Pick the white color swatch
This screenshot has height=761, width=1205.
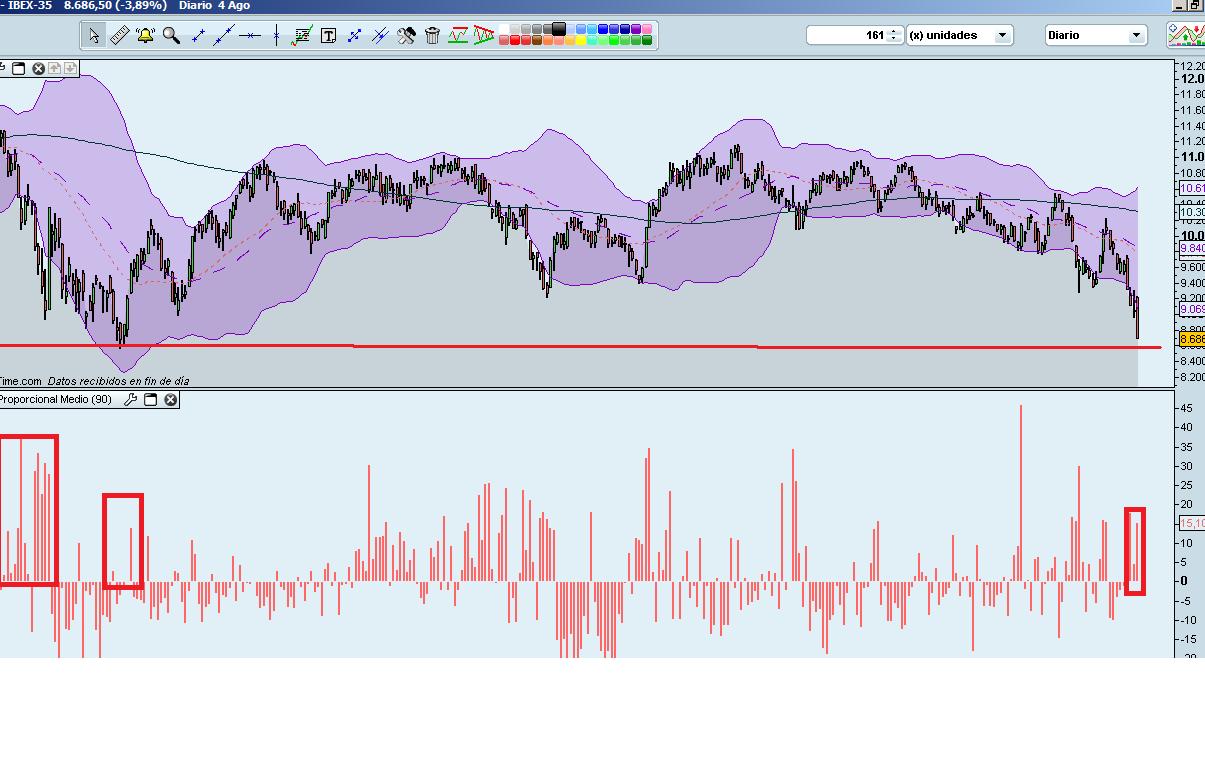(504, 29)
